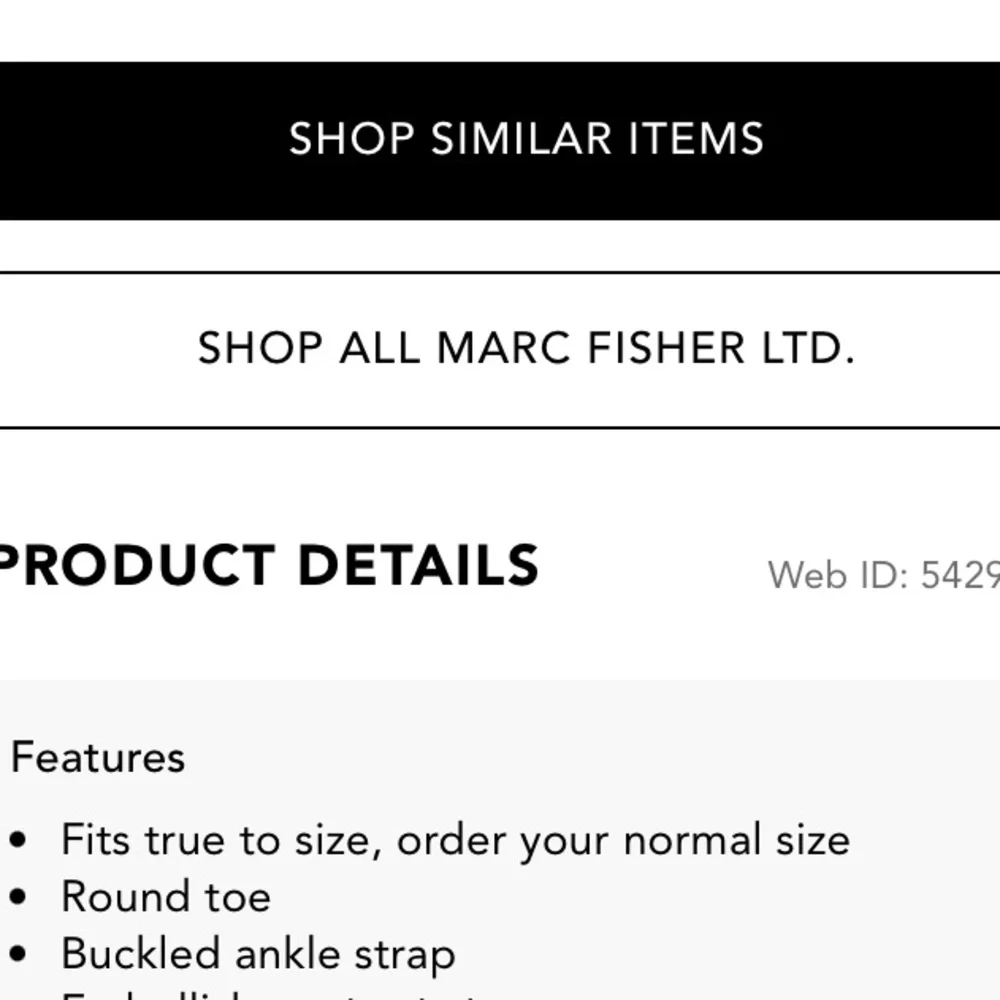Image resolution: width=1000 pixels, height=1000 pixels.
Task: Open SHOP ALL MARC FISHER LTD.
Action: (500, 347)
